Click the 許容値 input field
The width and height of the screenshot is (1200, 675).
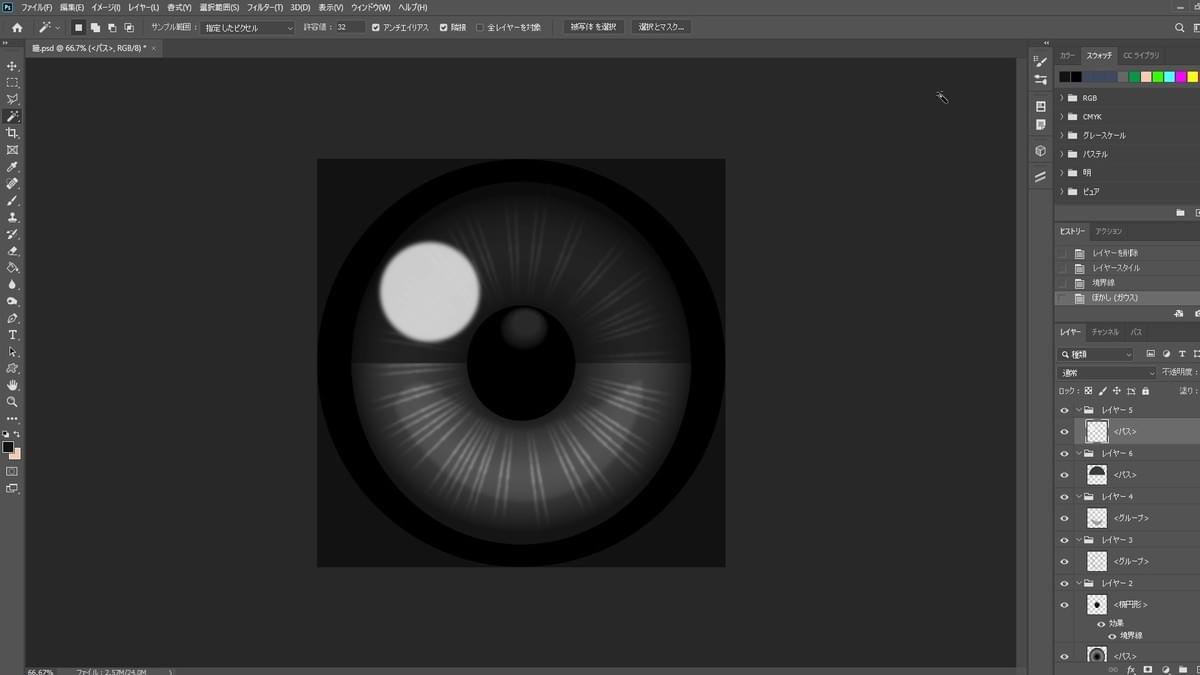350,28
